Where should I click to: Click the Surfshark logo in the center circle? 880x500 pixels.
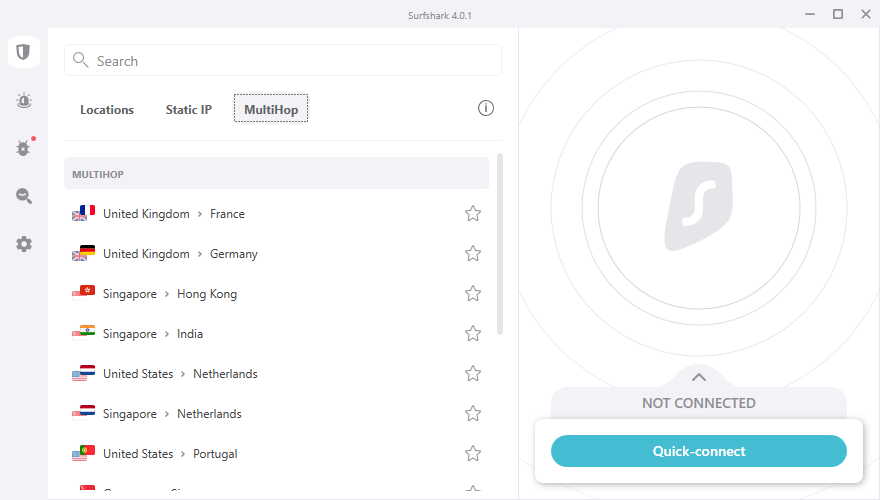click(x=699, y=208)
